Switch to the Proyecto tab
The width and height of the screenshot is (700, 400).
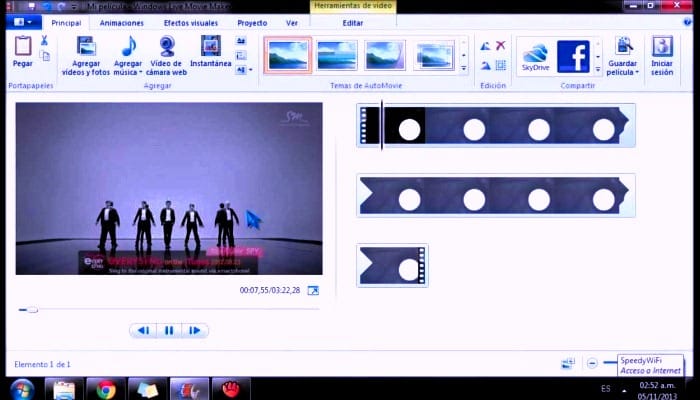tap(252, 23)
